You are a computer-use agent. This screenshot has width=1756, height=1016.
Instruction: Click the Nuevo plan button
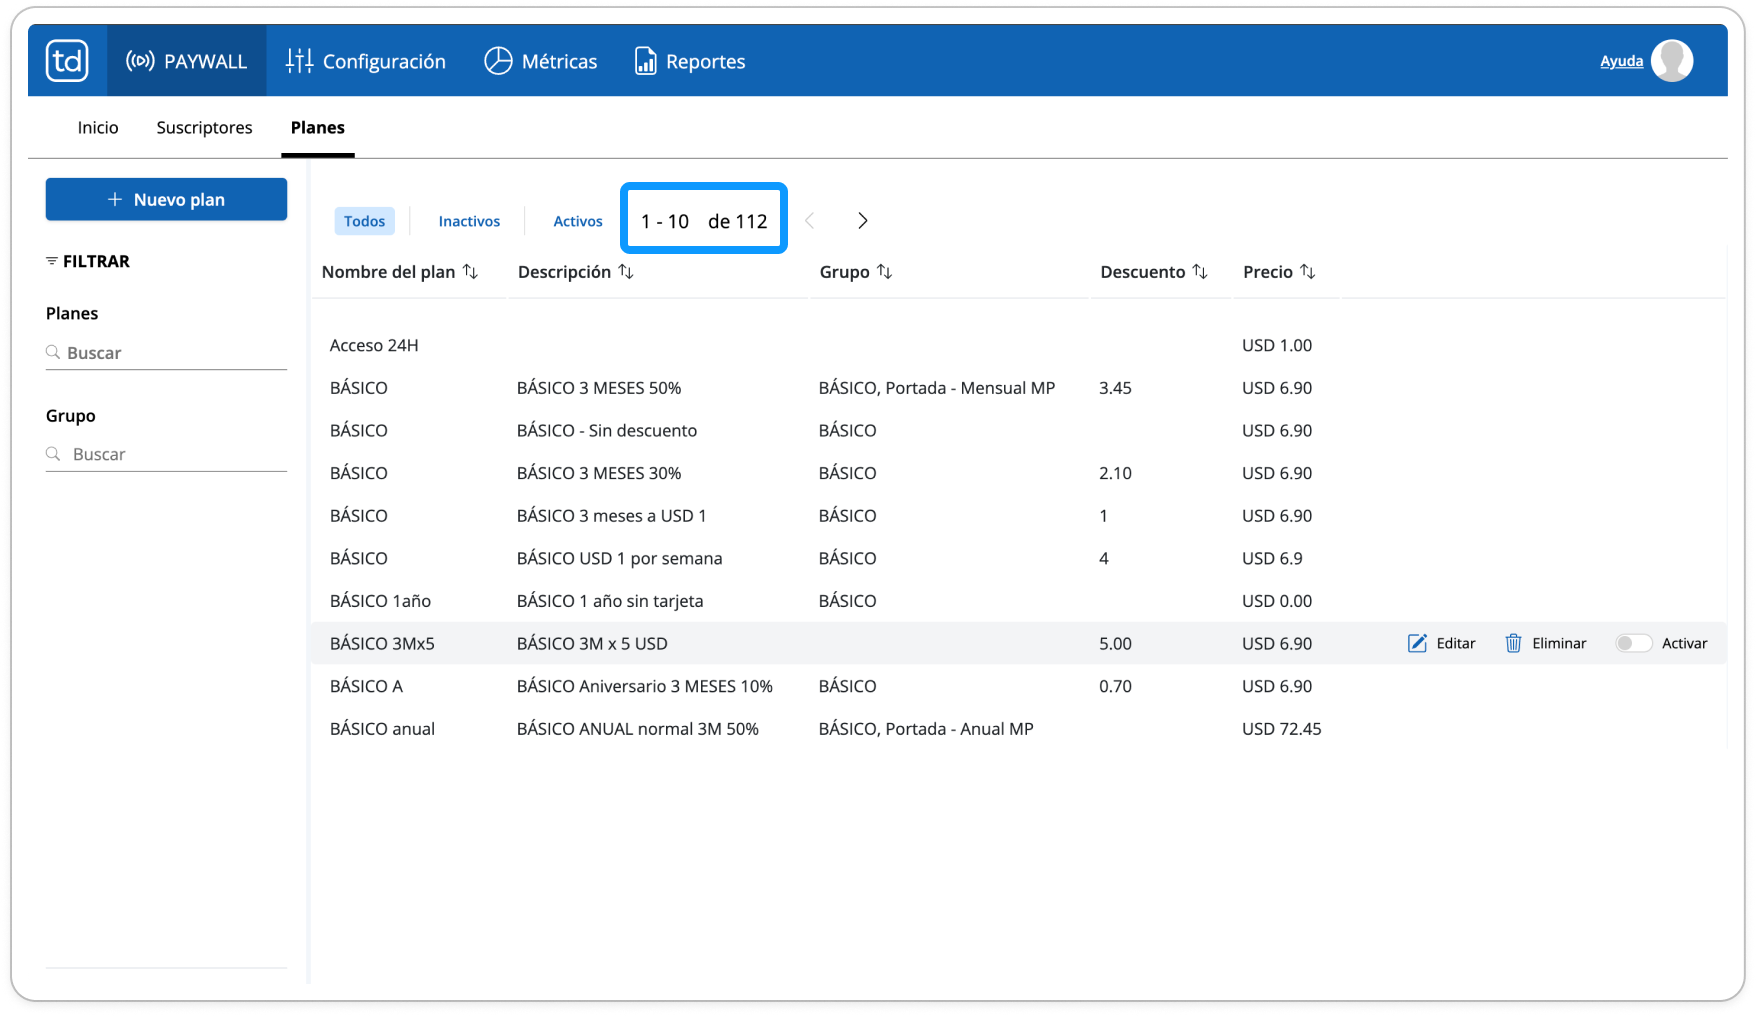(166, 199)
